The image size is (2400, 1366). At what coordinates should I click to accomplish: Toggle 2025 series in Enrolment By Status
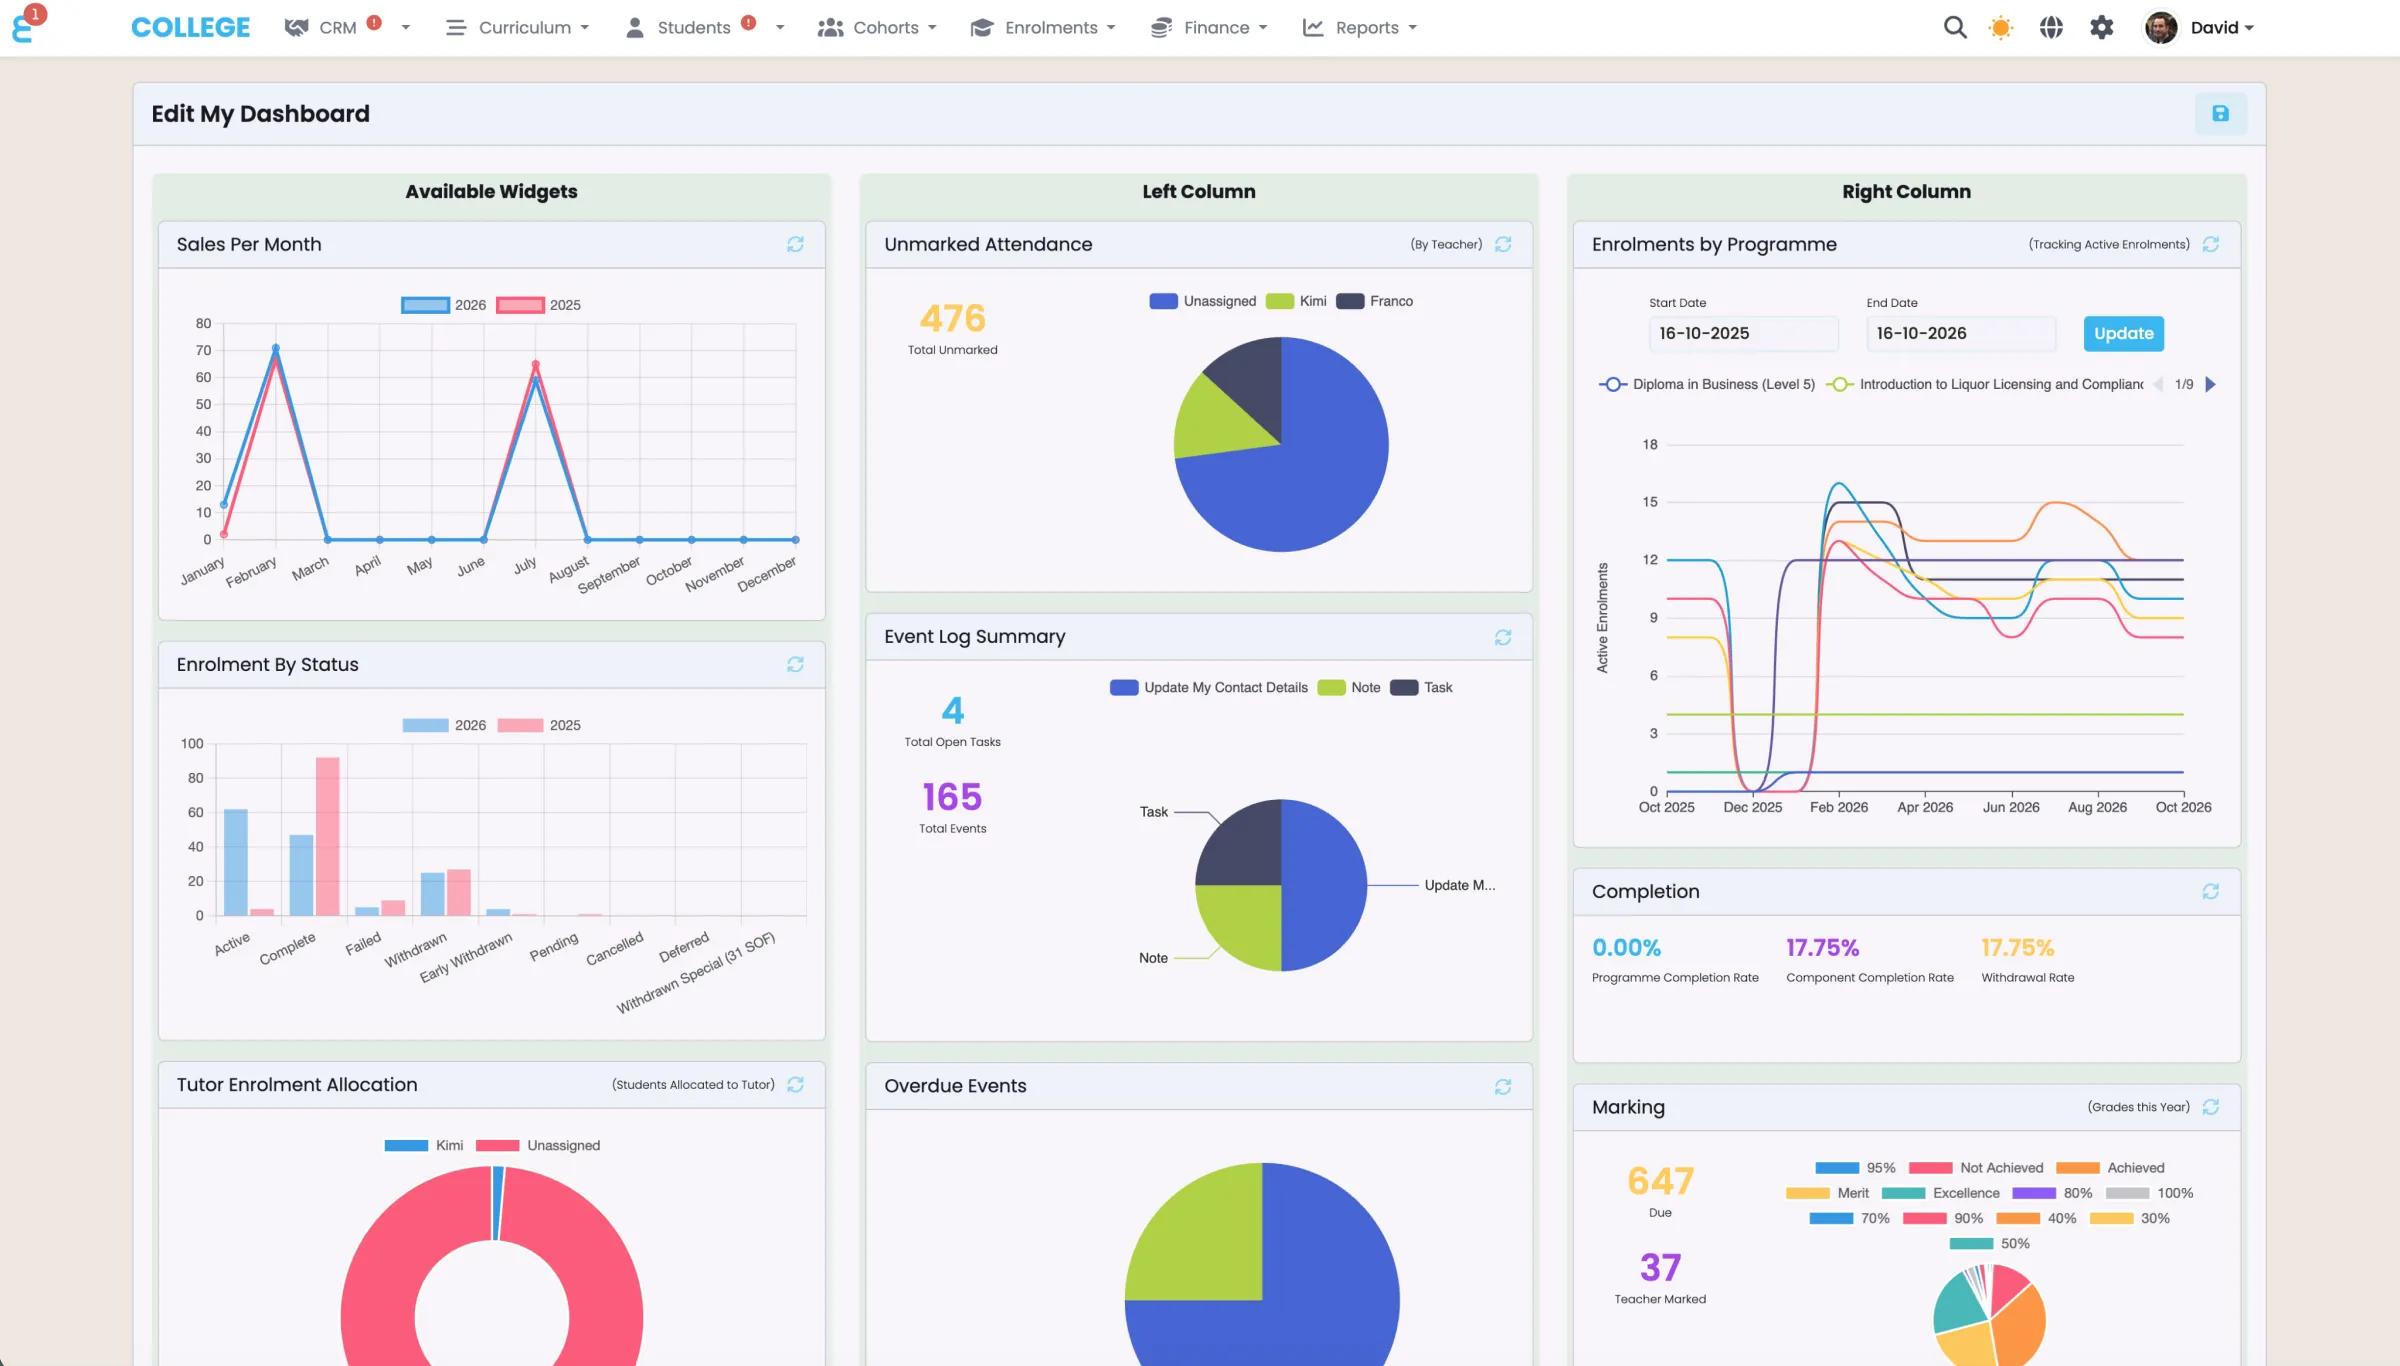538,725
